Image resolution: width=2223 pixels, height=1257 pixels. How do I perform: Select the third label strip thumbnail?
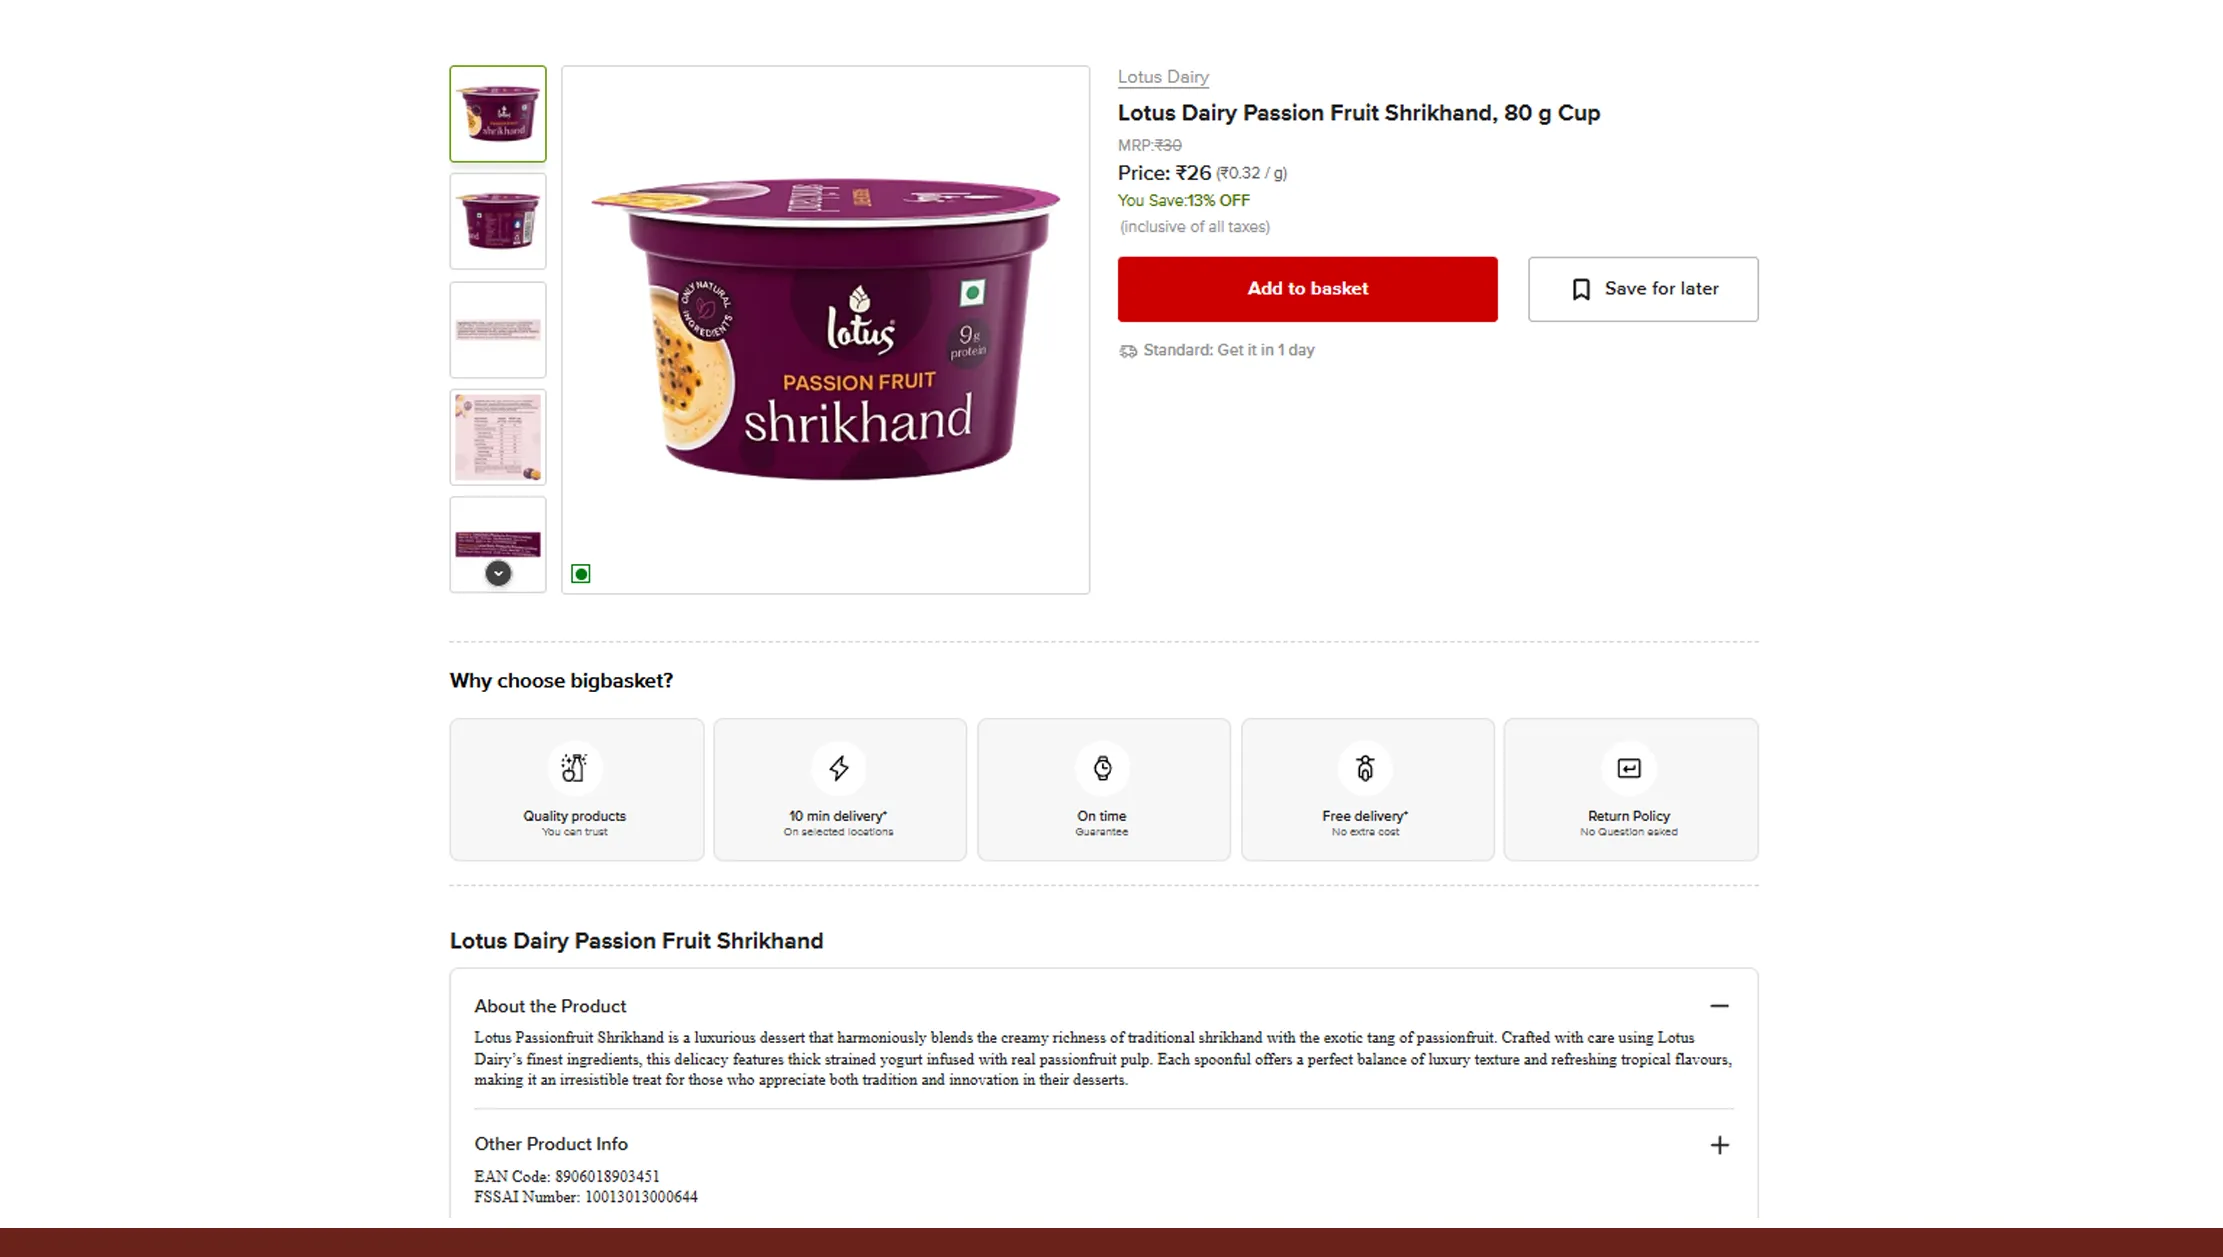[498, 329]
